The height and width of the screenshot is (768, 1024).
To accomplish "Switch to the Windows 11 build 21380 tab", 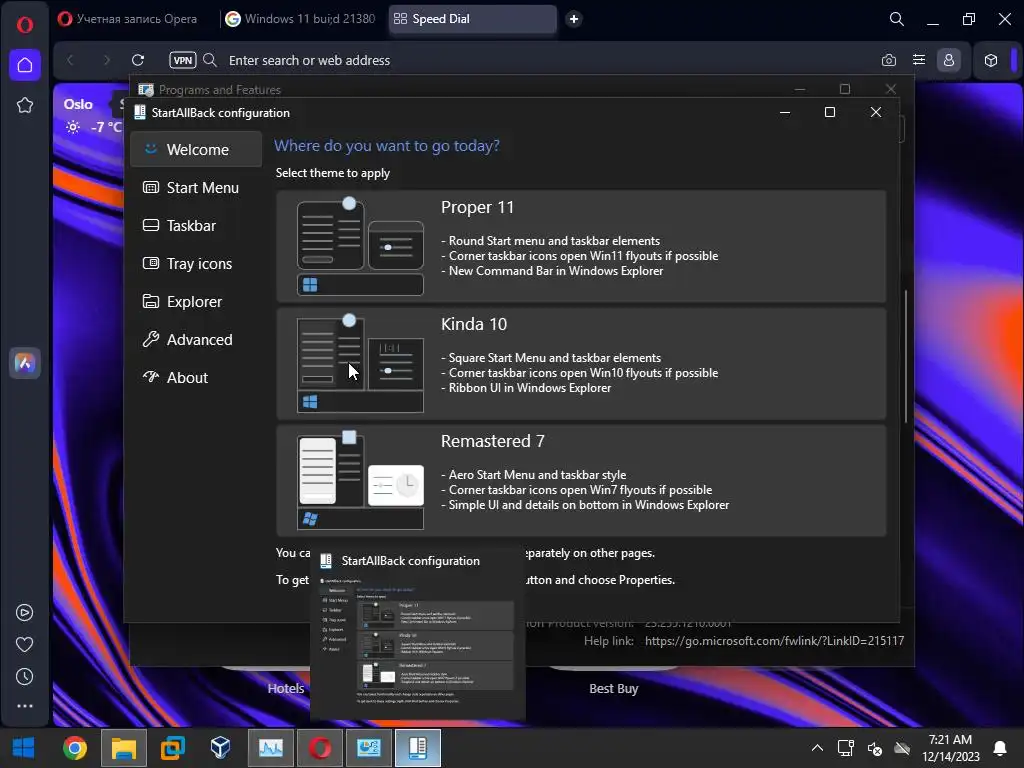I will tap(301, 19).
